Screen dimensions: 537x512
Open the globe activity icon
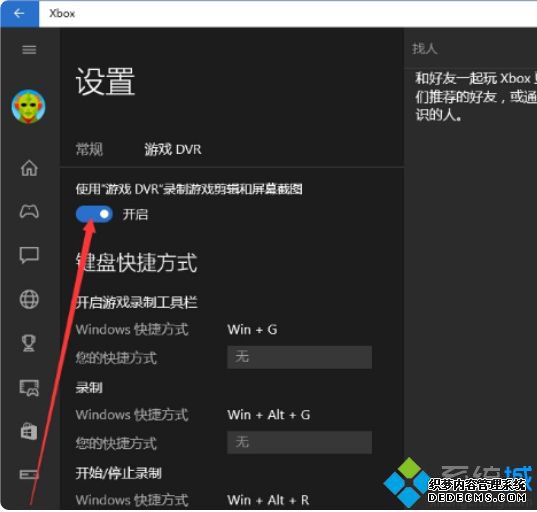coord(29,299)
